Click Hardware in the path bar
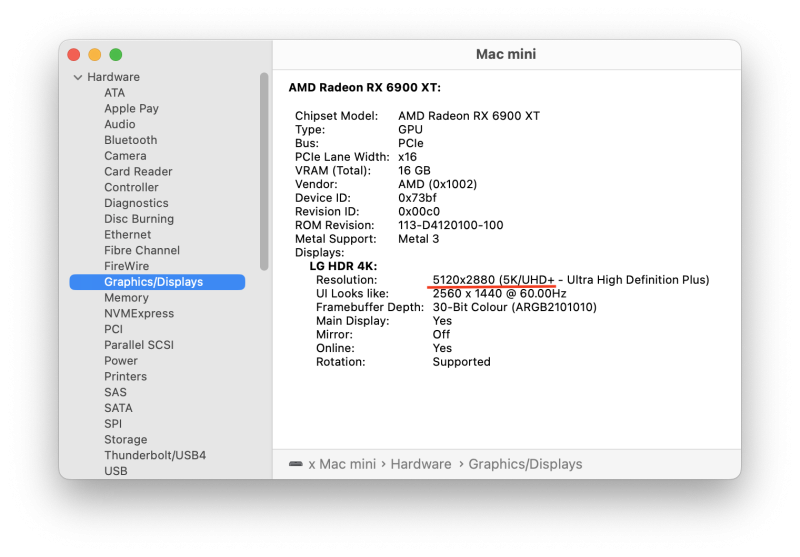Screen dimensions: 800x557 [421, 464]
